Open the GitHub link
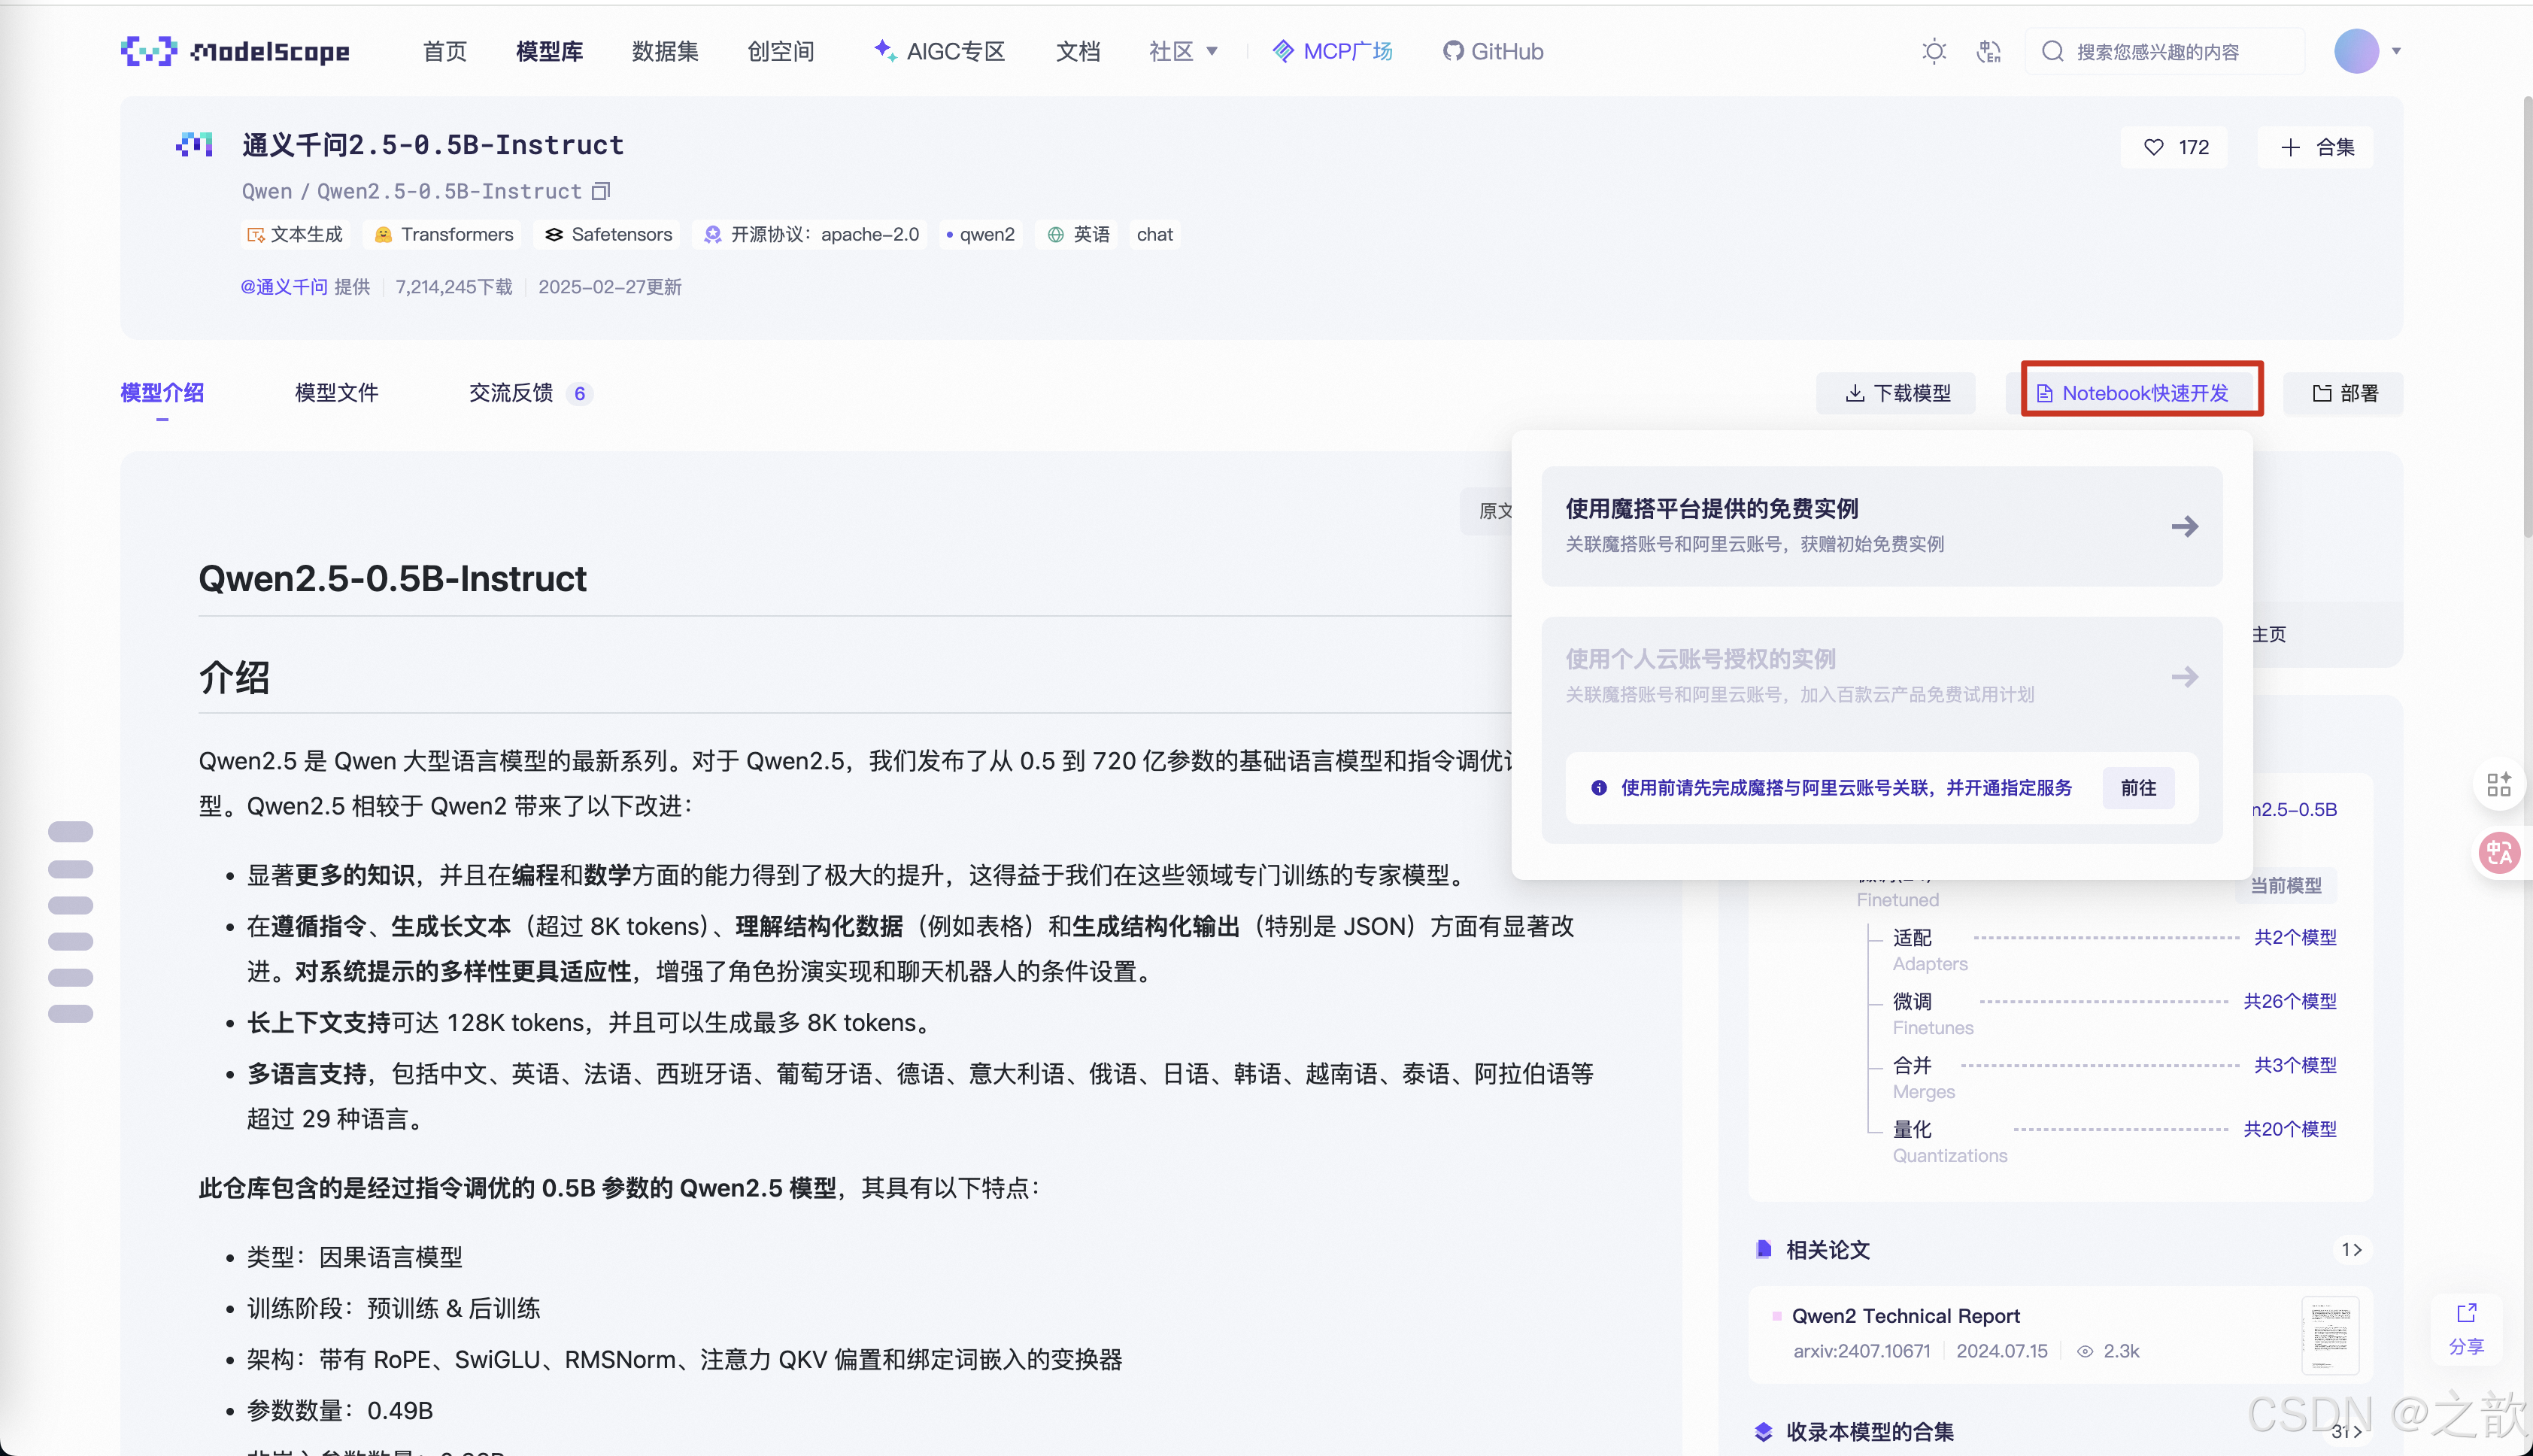Screen dimensions: 2533x1456 coord(1493,51)
